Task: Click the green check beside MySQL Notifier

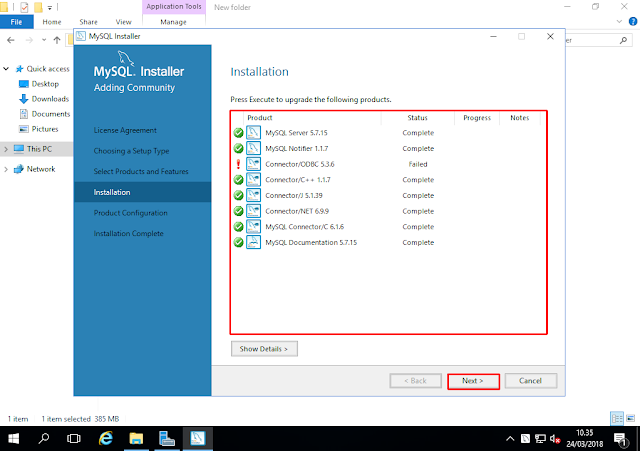Action: tap(238, 148)
